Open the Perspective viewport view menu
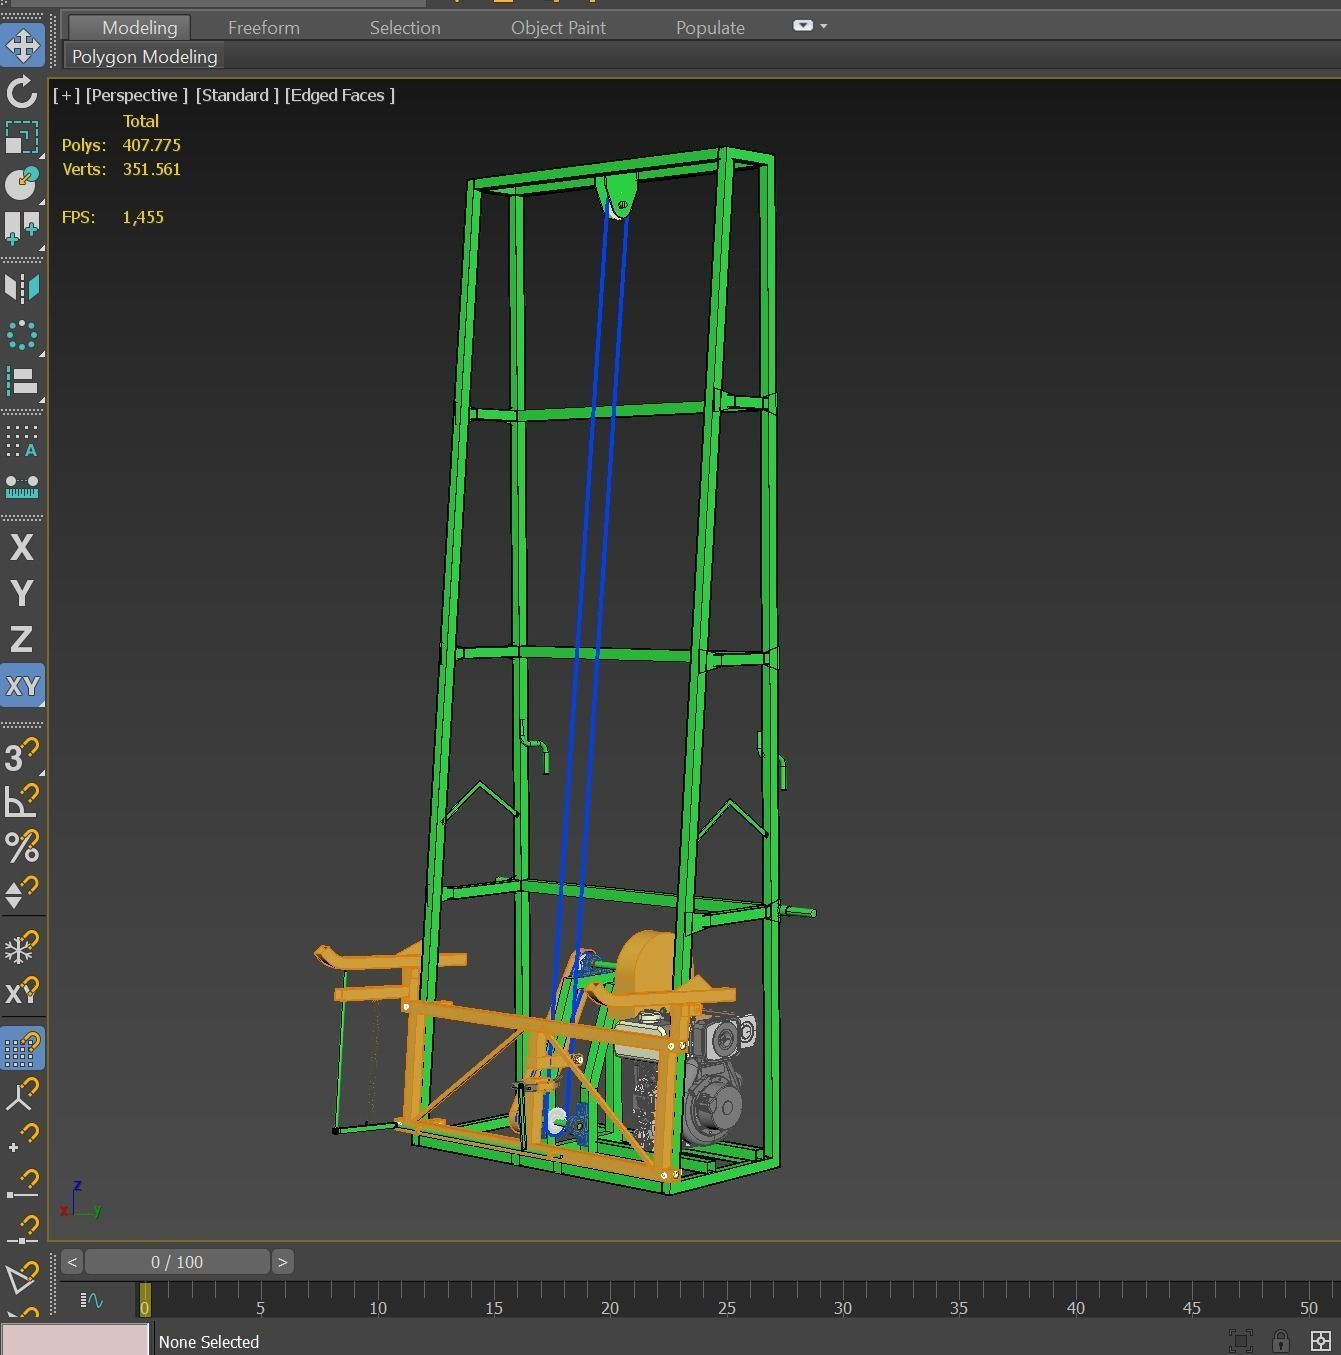The image size is (1341, 1355). (136, 95)
